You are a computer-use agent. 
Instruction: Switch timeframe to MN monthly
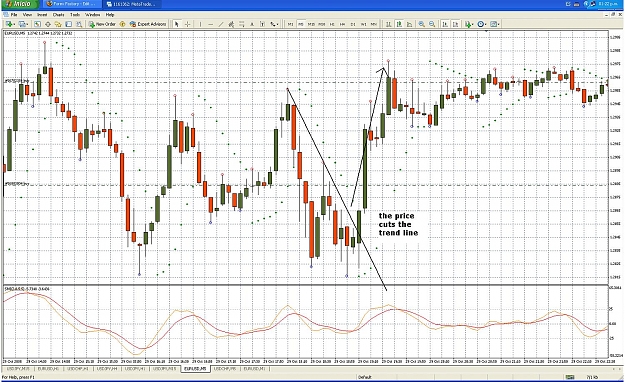[x=373, y=24]
